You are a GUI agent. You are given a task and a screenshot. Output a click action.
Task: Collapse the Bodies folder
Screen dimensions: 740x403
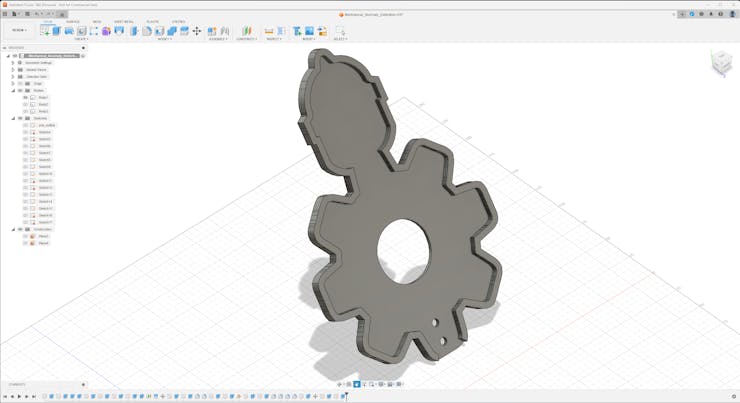tap(13, 90)
